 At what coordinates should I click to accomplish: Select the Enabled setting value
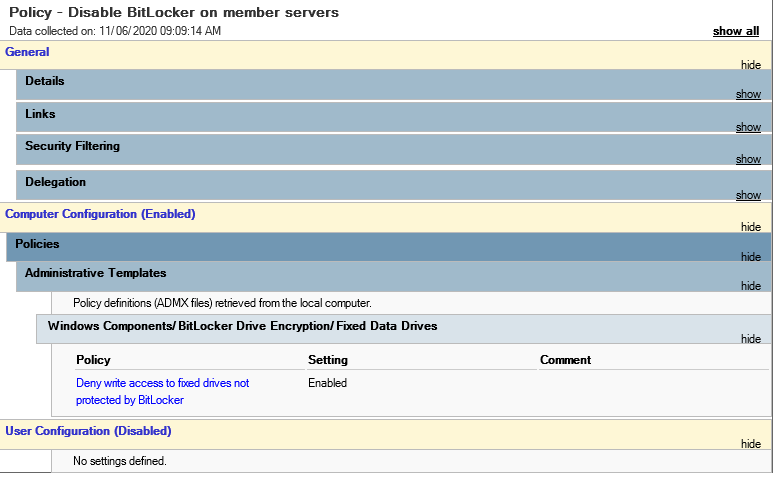click(327, 383)
